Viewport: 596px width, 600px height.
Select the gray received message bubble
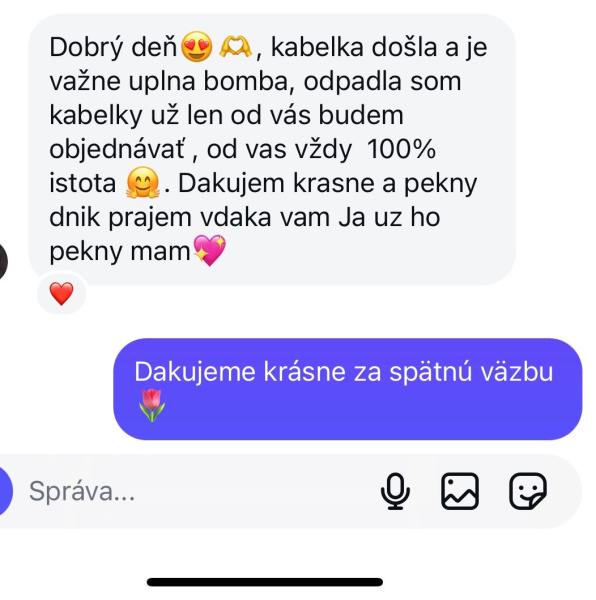pyautogui.click(x=272, y=150)
